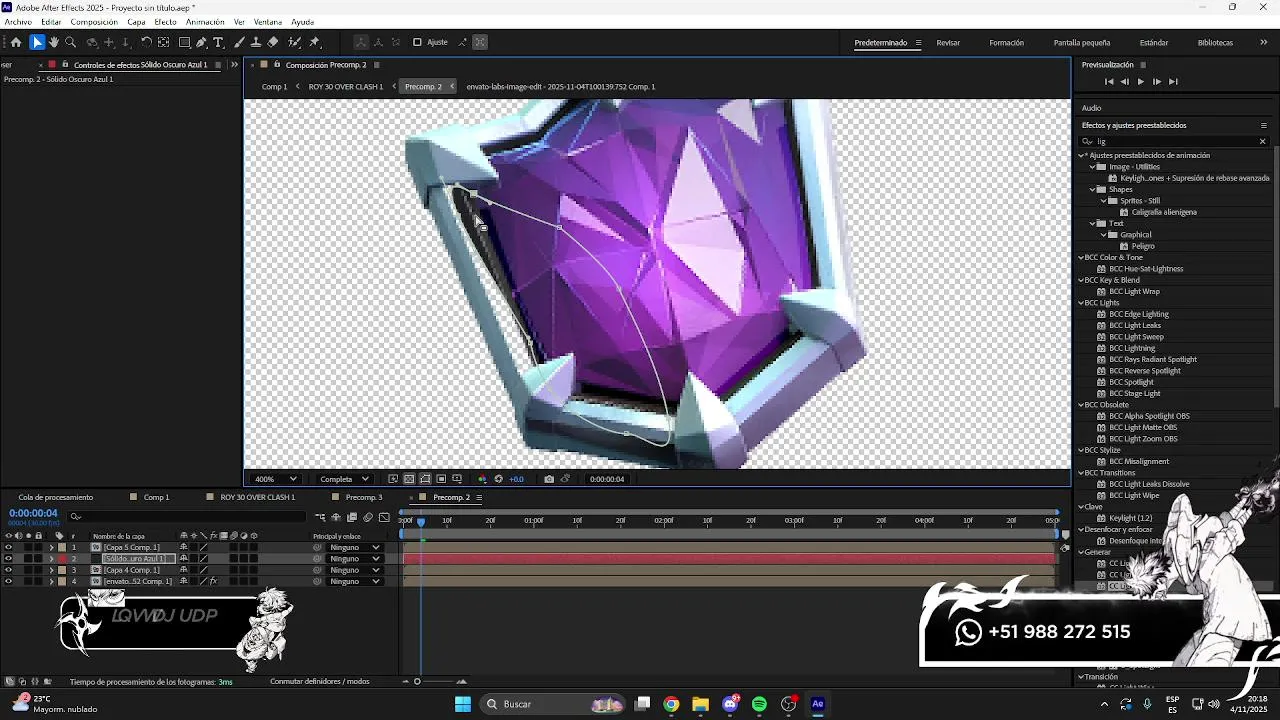Screen dimensions: 1280x720
Task: Click the timeline zoom slider handle
Action: click(x=417, y=682)
